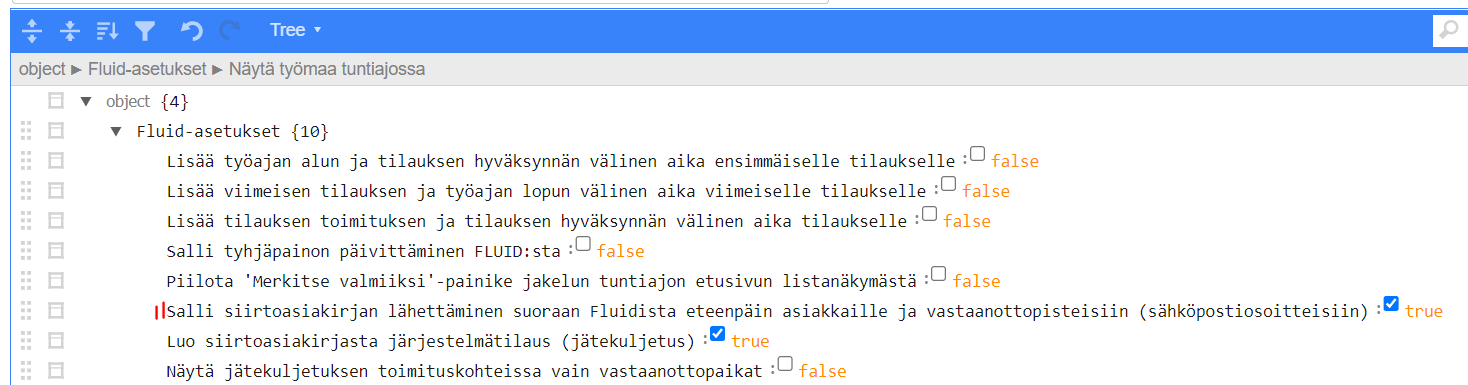Image resolution: width=1468 pixels, height=385 pixels.
Task: Collapse the root object node
Action: (85, 101)
